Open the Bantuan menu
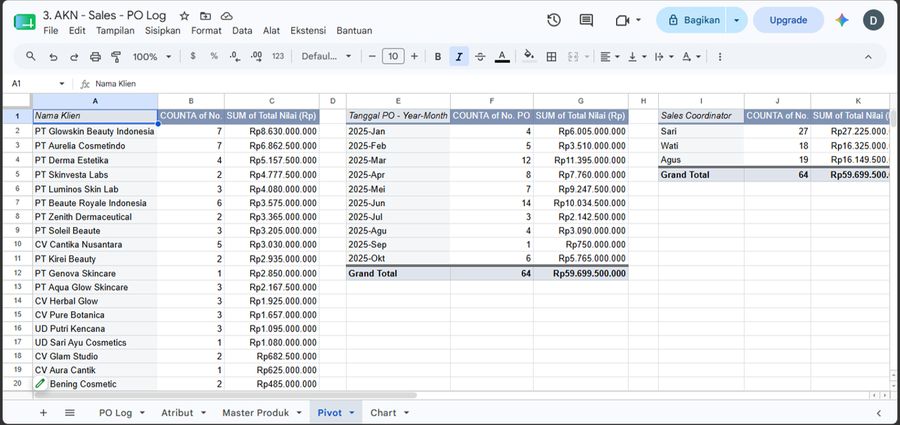 tap(354, 30)
